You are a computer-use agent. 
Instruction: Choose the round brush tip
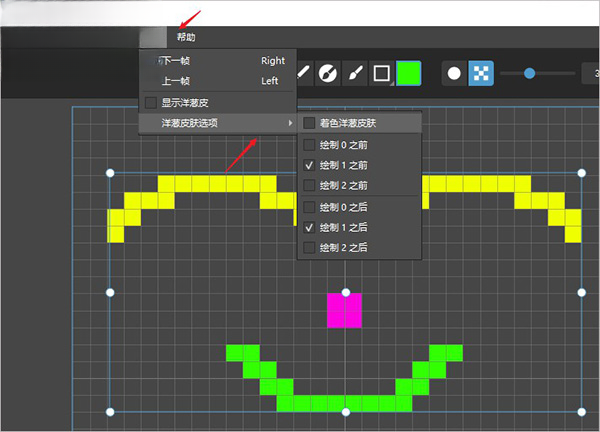point(454,73)
